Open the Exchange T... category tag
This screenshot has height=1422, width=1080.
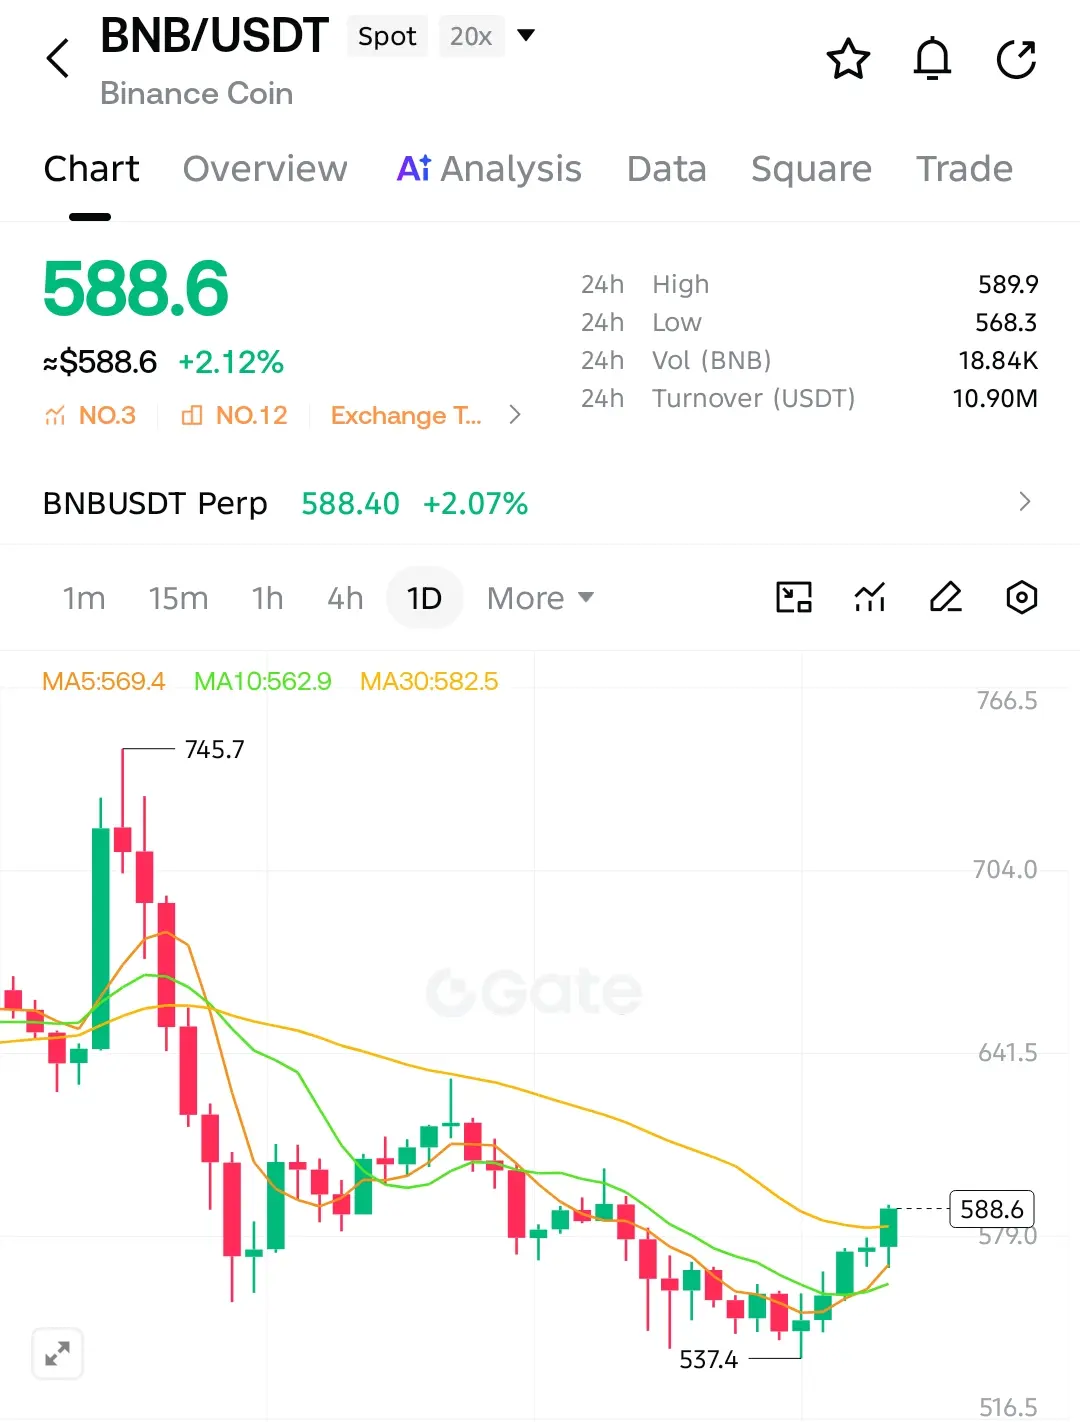click(x=406, y=415)
